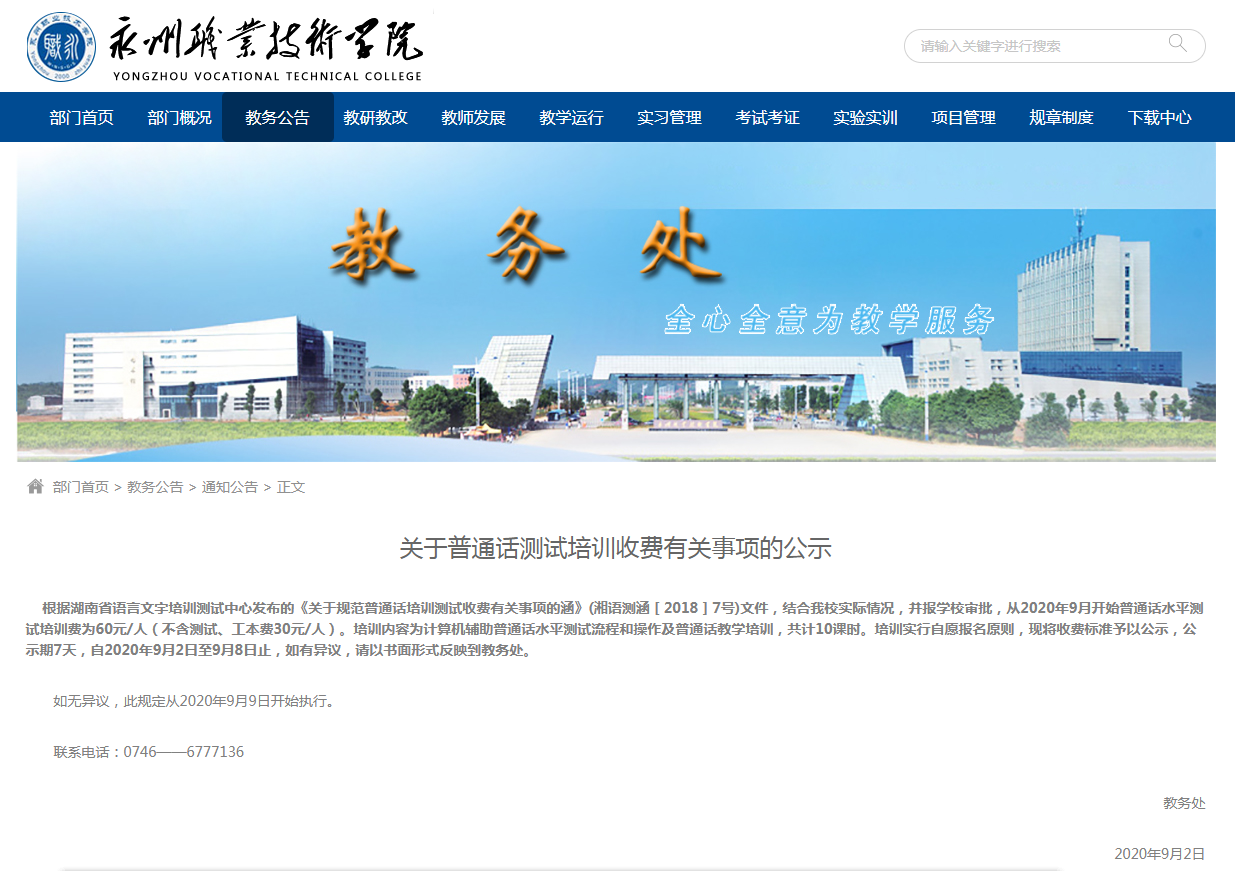Click the Yongzhou Vocational Technical College title

click(x=268, y=47)
